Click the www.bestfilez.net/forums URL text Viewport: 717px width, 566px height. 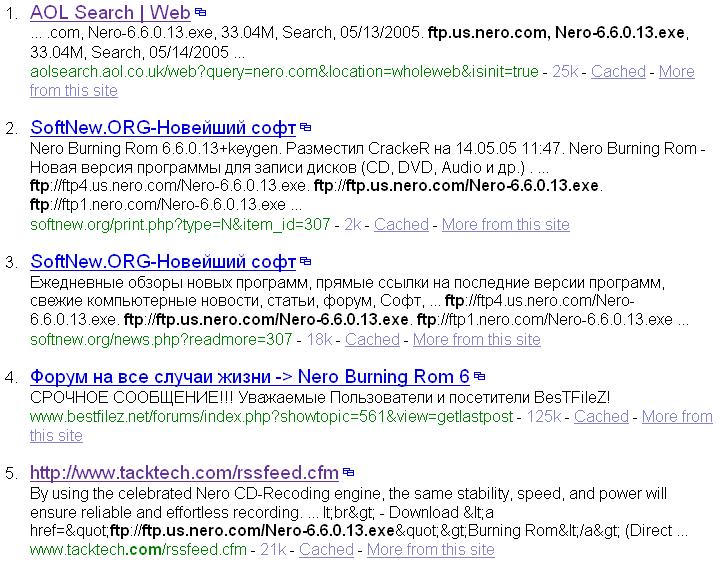tap(272, 416)
